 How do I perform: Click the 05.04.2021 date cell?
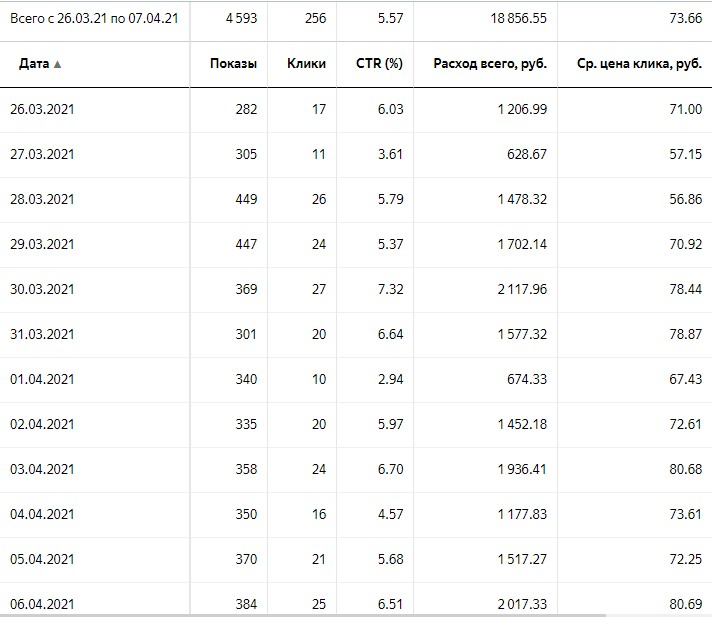coord(41,559)
